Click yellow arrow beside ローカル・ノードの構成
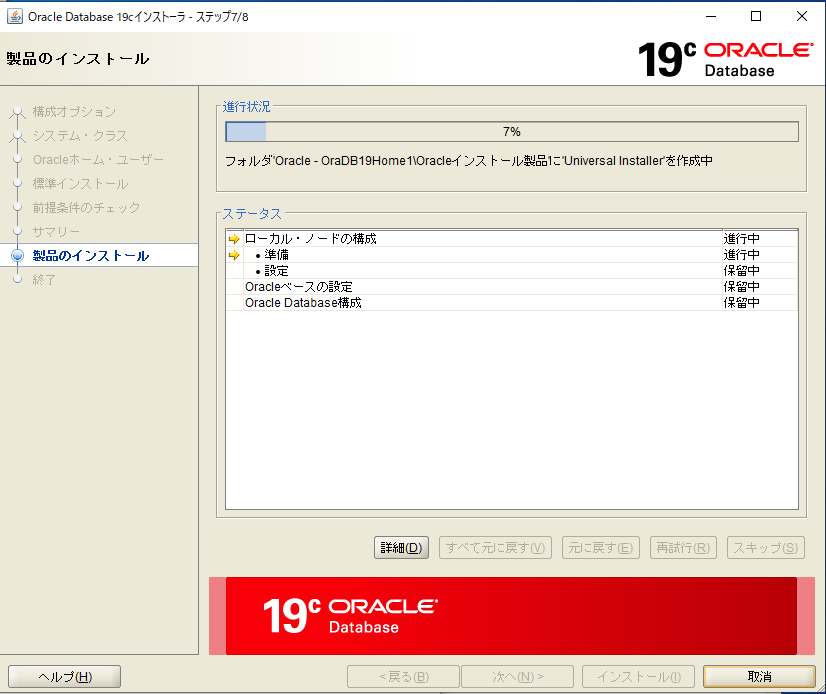This screenshot has height=694, width=826. point(234,239)
